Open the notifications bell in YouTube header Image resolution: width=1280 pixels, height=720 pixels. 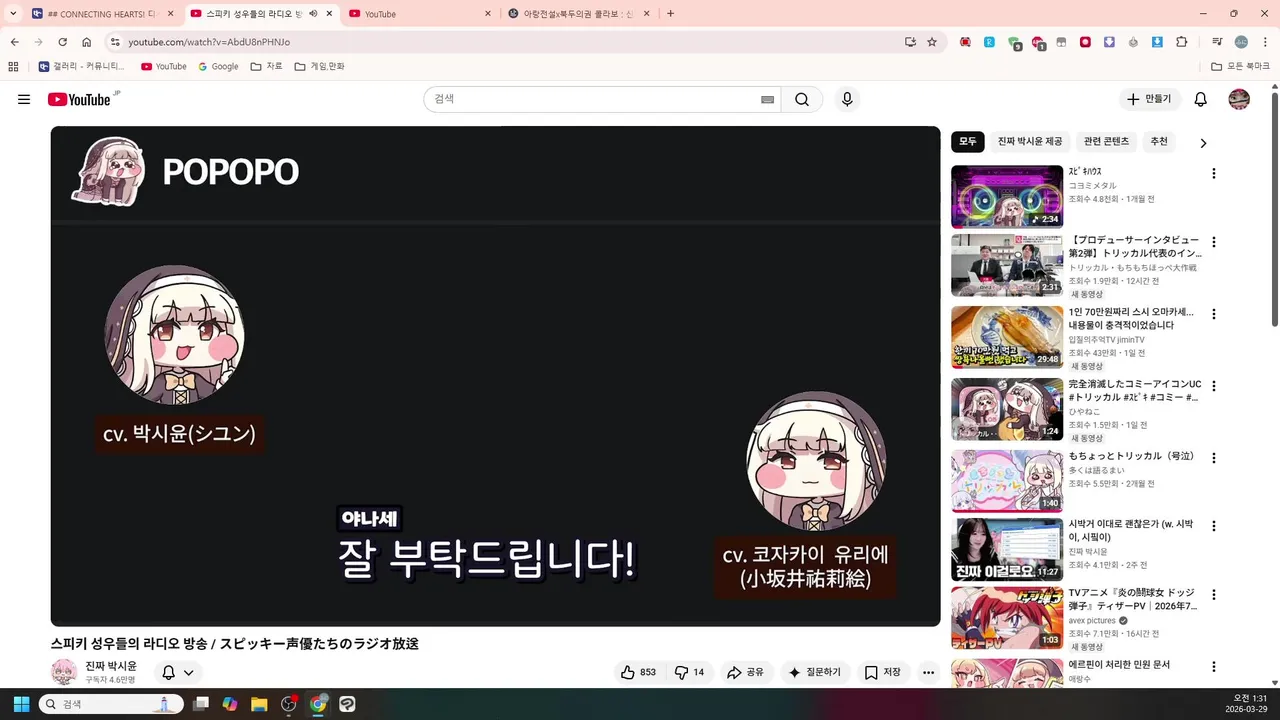pyautogui.click(x=1201, y=99)
